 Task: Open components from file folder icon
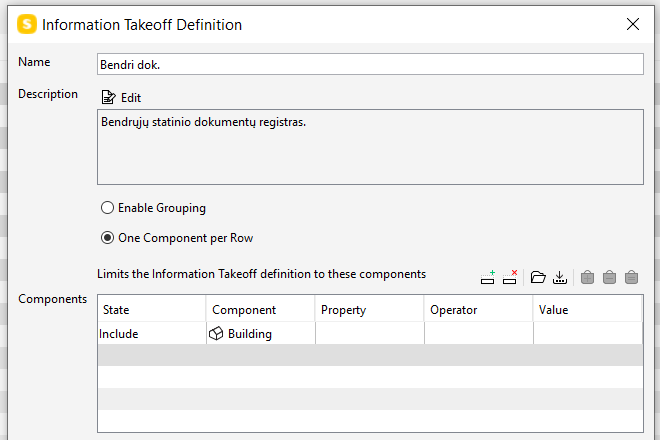tap(538, 277)
